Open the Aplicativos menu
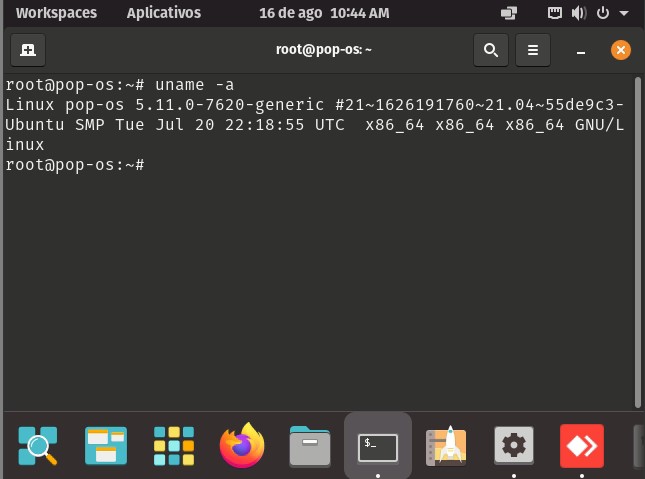 tap(164, 13)
